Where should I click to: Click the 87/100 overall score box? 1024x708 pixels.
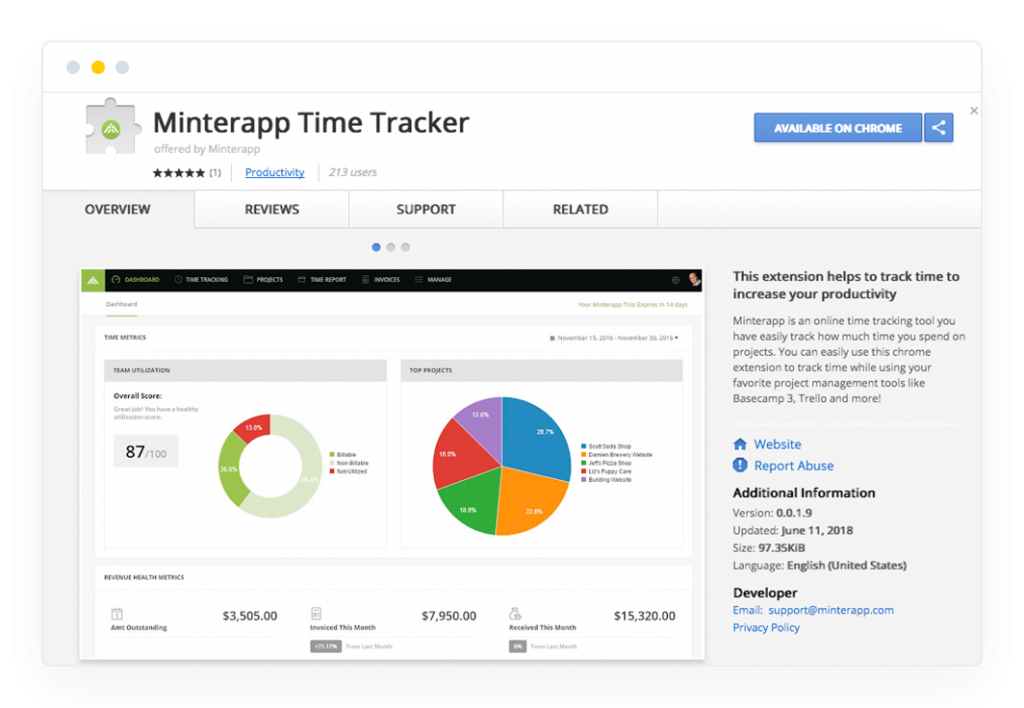[x=146, y=451]
